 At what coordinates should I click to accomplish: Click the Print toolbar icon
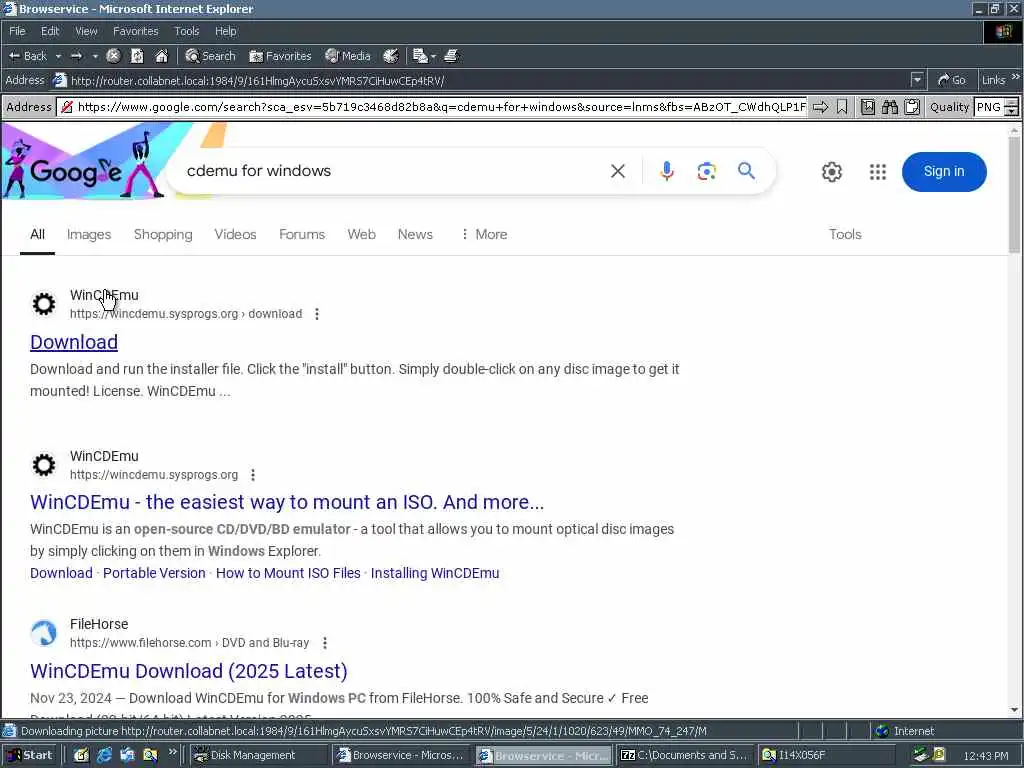click(x=451, y=56)
